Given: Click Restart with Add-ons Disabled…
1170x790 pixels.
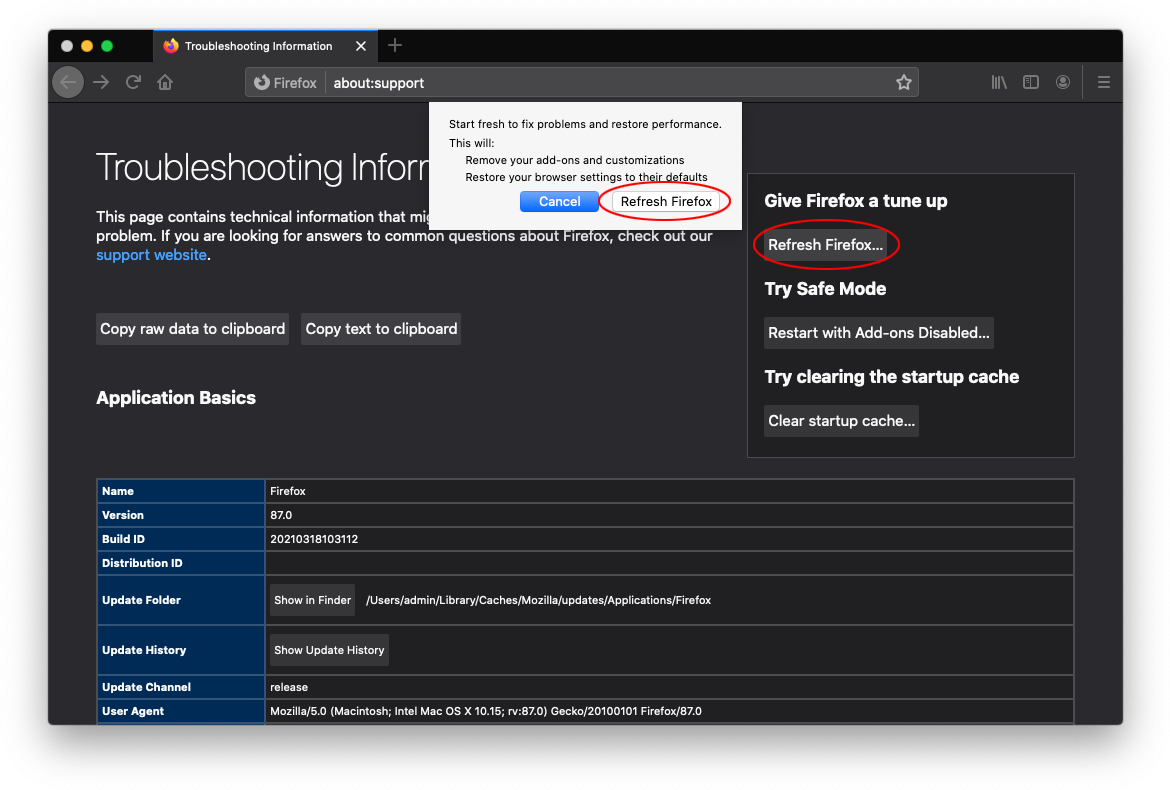Looking at the screenshot, I should pos(878,333).
